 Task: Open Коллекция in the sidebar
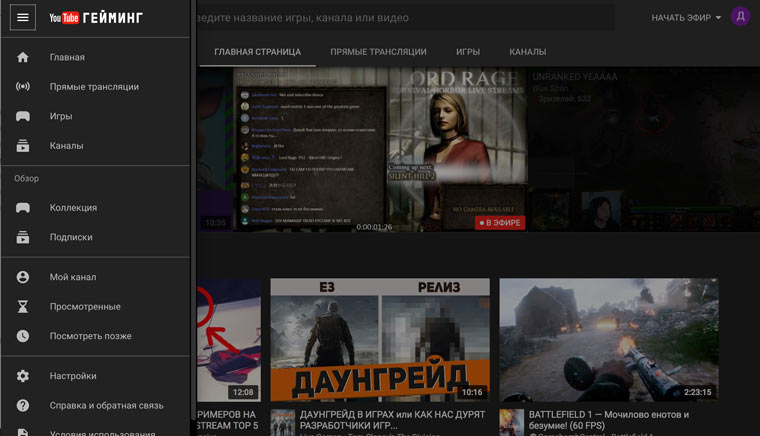coord(73,208)
